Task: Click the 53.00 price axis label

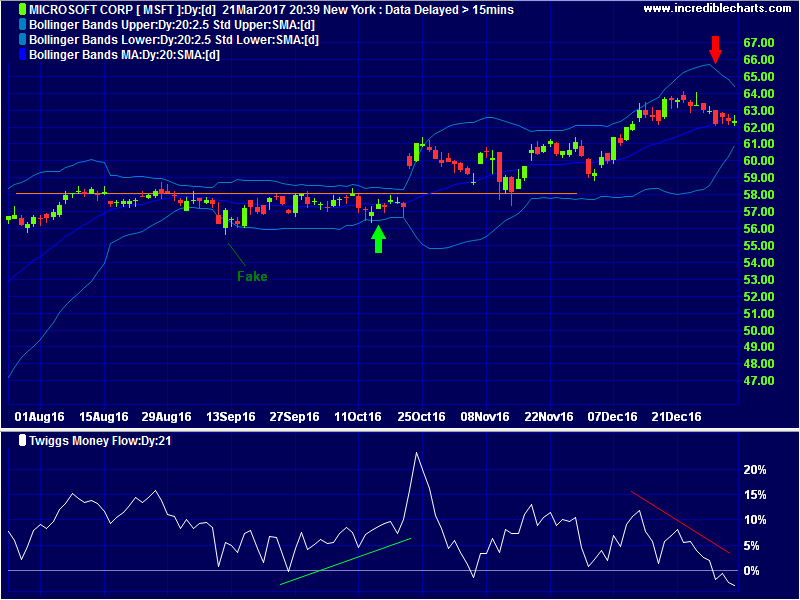Action: 759,280
